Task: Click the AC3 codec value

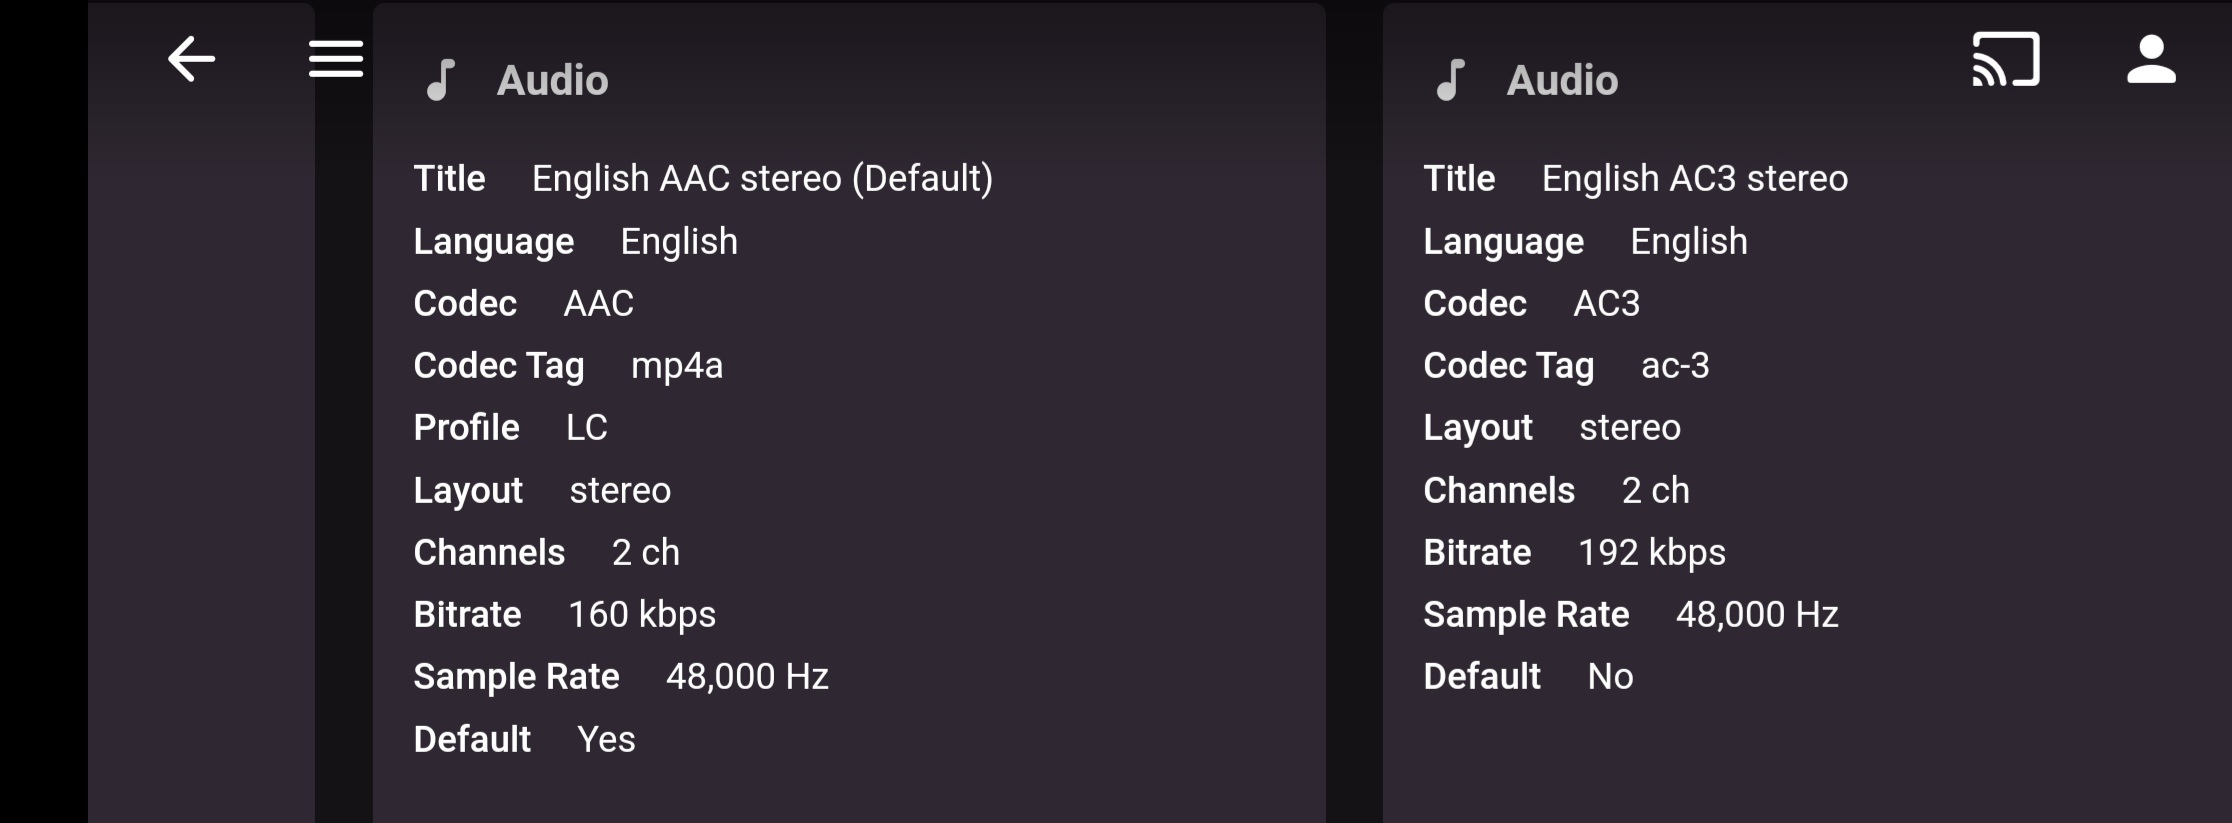Action: (1606, 303)
